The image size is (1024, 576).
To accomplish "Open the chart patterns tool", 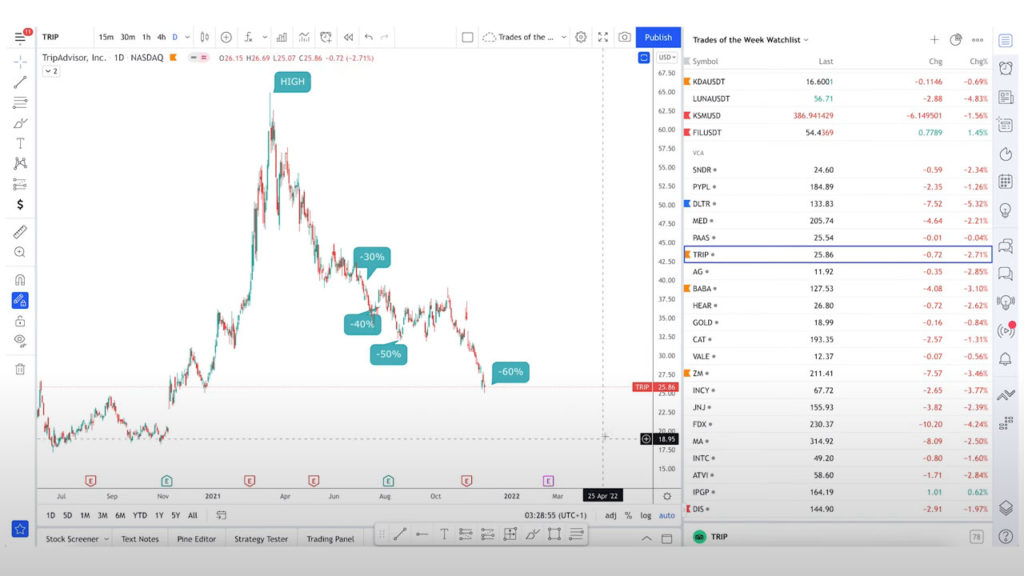I will [20, 163].
